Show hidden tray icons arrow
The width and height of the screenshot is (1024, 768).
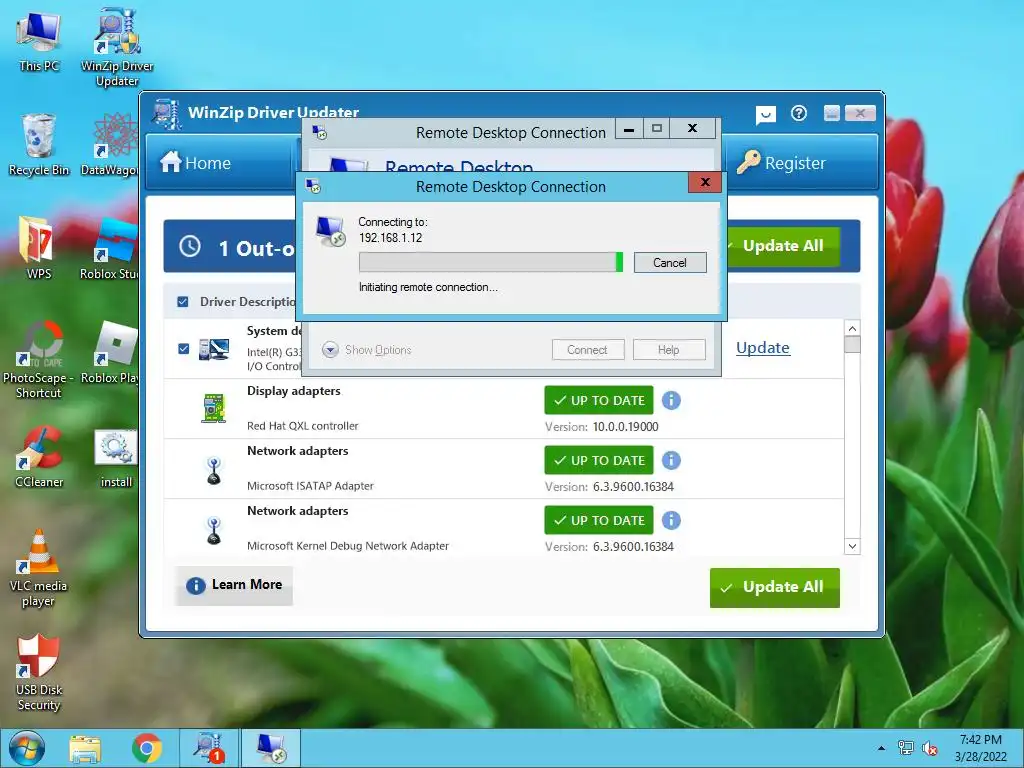pos(881,748)
